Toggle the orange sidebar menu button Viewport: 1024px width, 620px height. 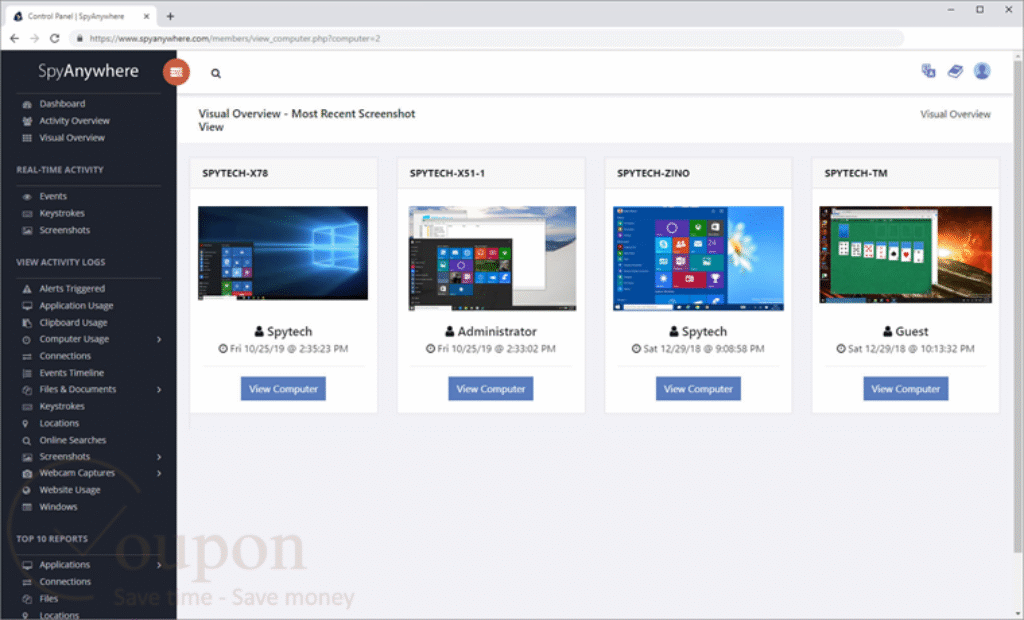point(176,72)
